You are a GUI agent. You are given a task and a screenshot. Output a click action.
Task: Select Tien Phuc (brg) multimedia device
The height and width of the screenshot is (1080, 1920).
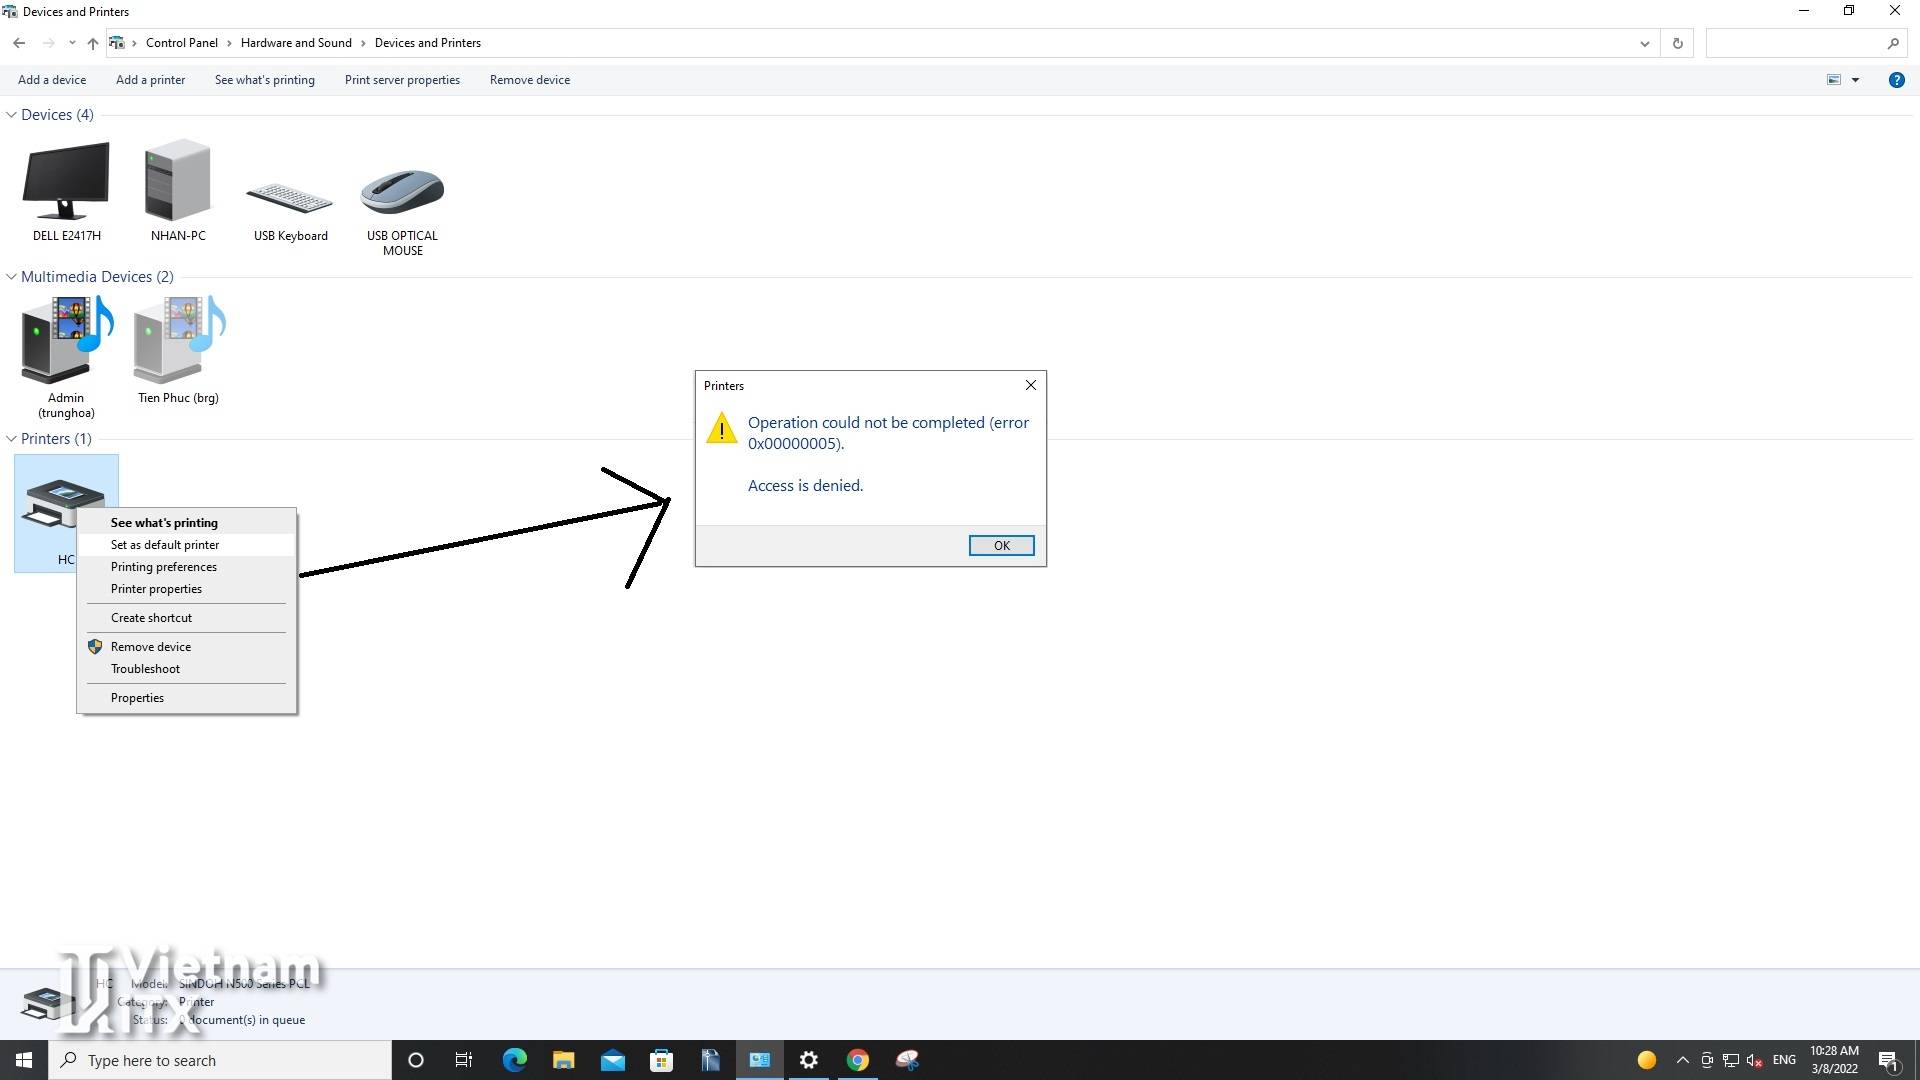point(178,342)
